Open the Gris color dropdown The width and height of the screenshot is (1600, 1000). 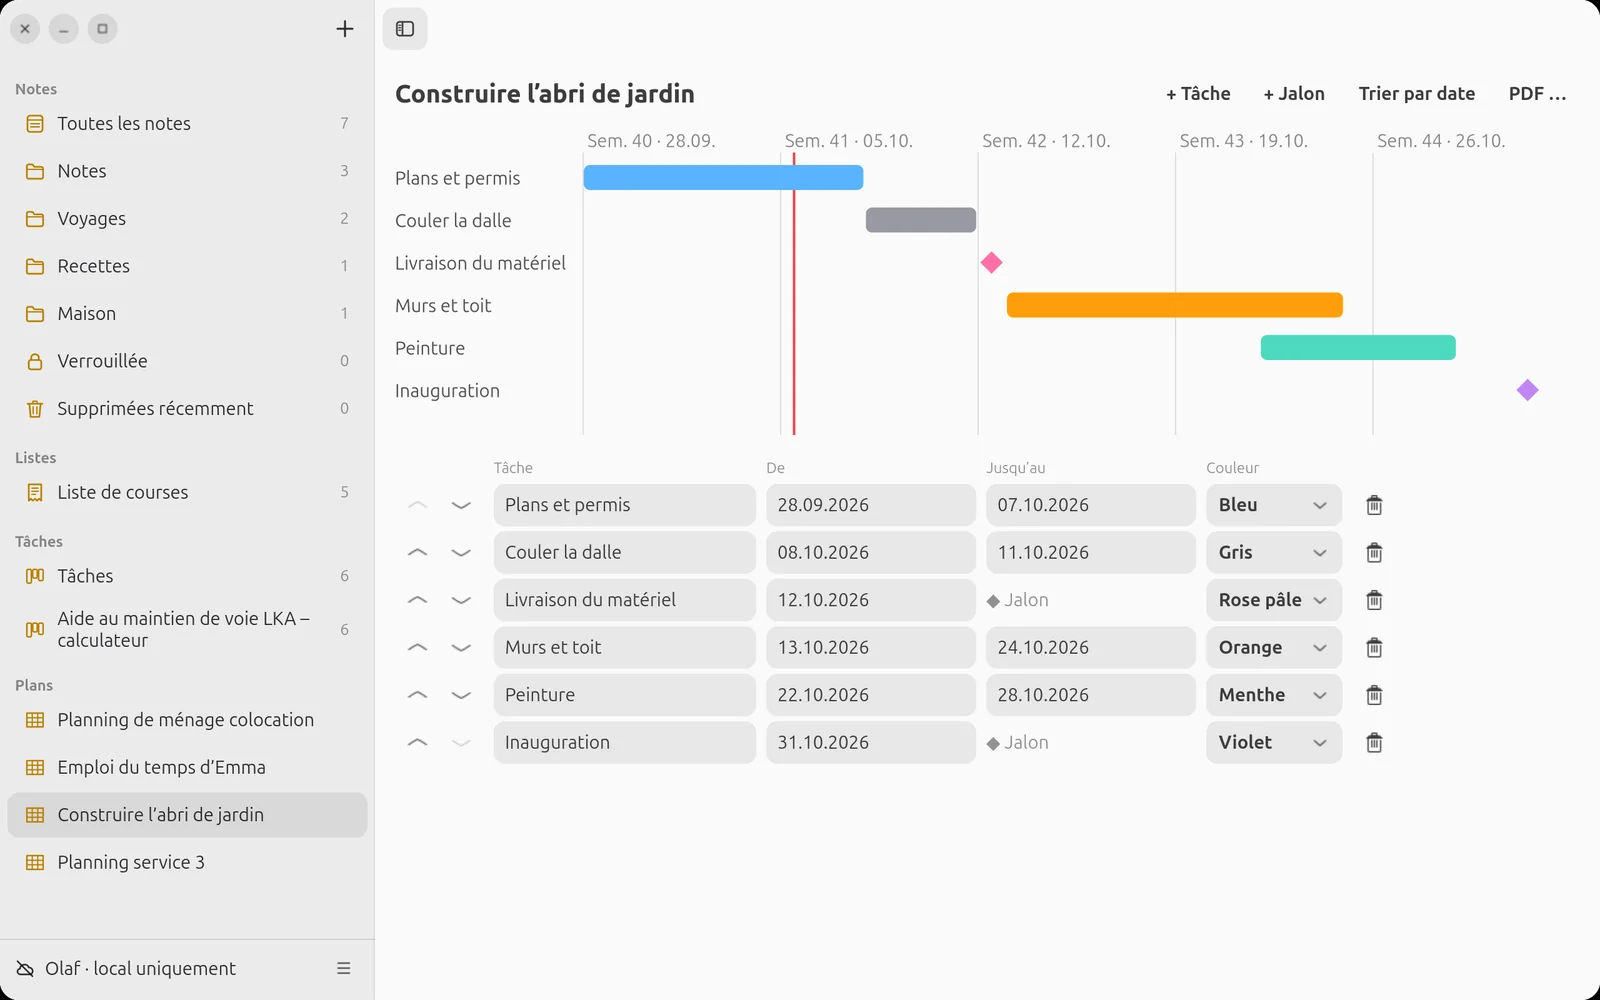click(x=1274, y=553)
